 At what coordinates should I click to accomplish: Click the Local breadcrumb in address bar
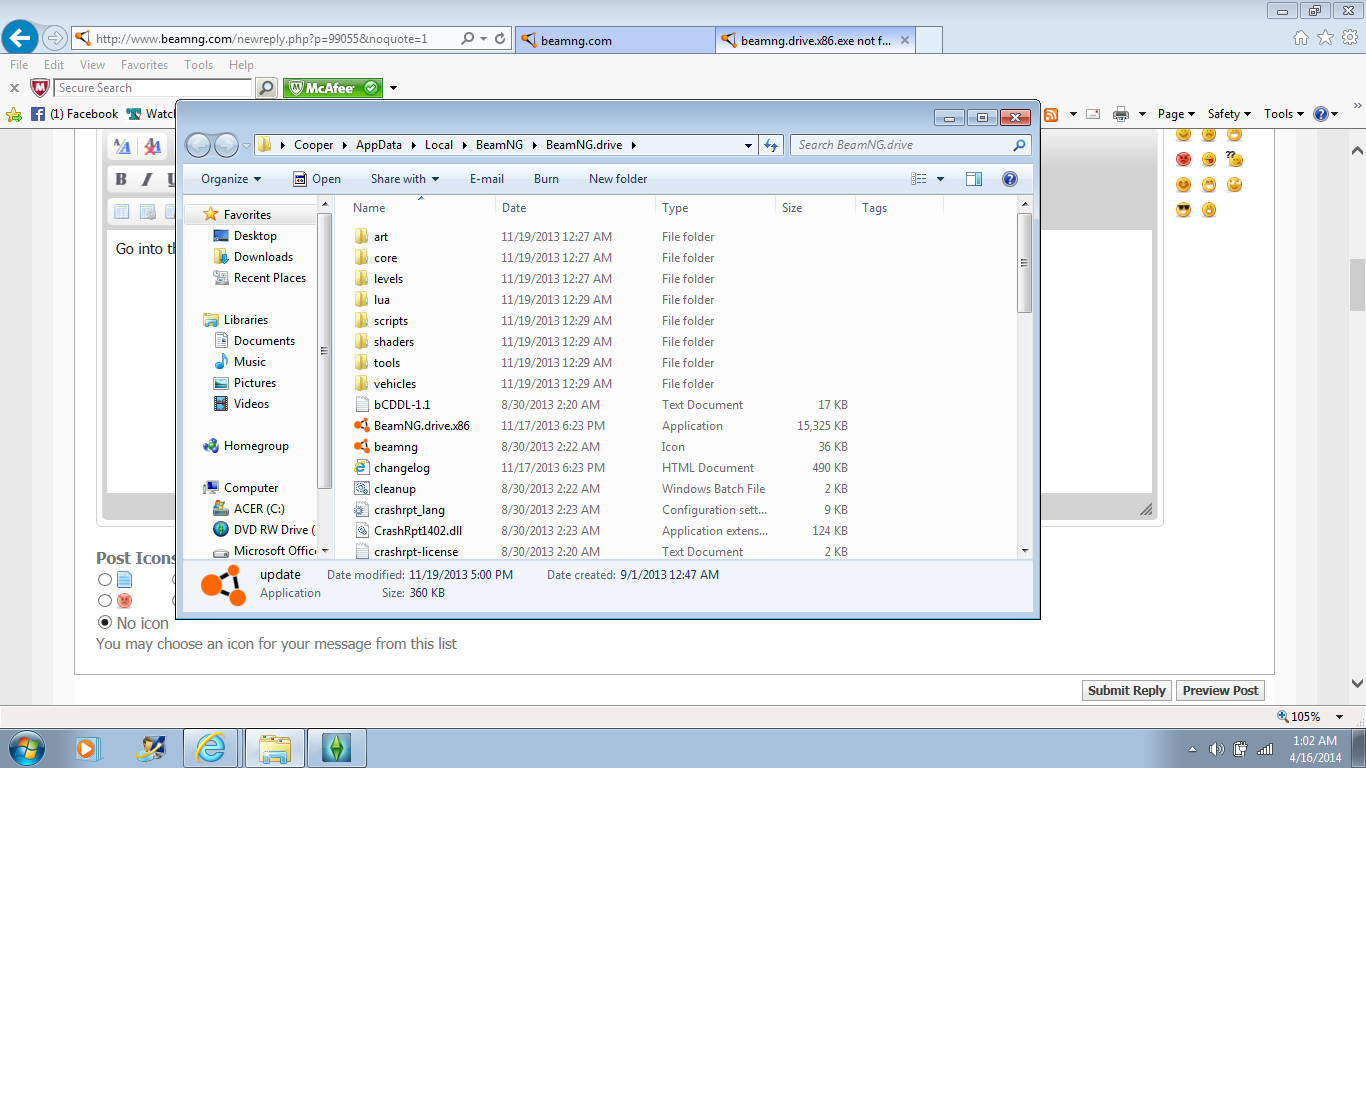tap(438, 145)
